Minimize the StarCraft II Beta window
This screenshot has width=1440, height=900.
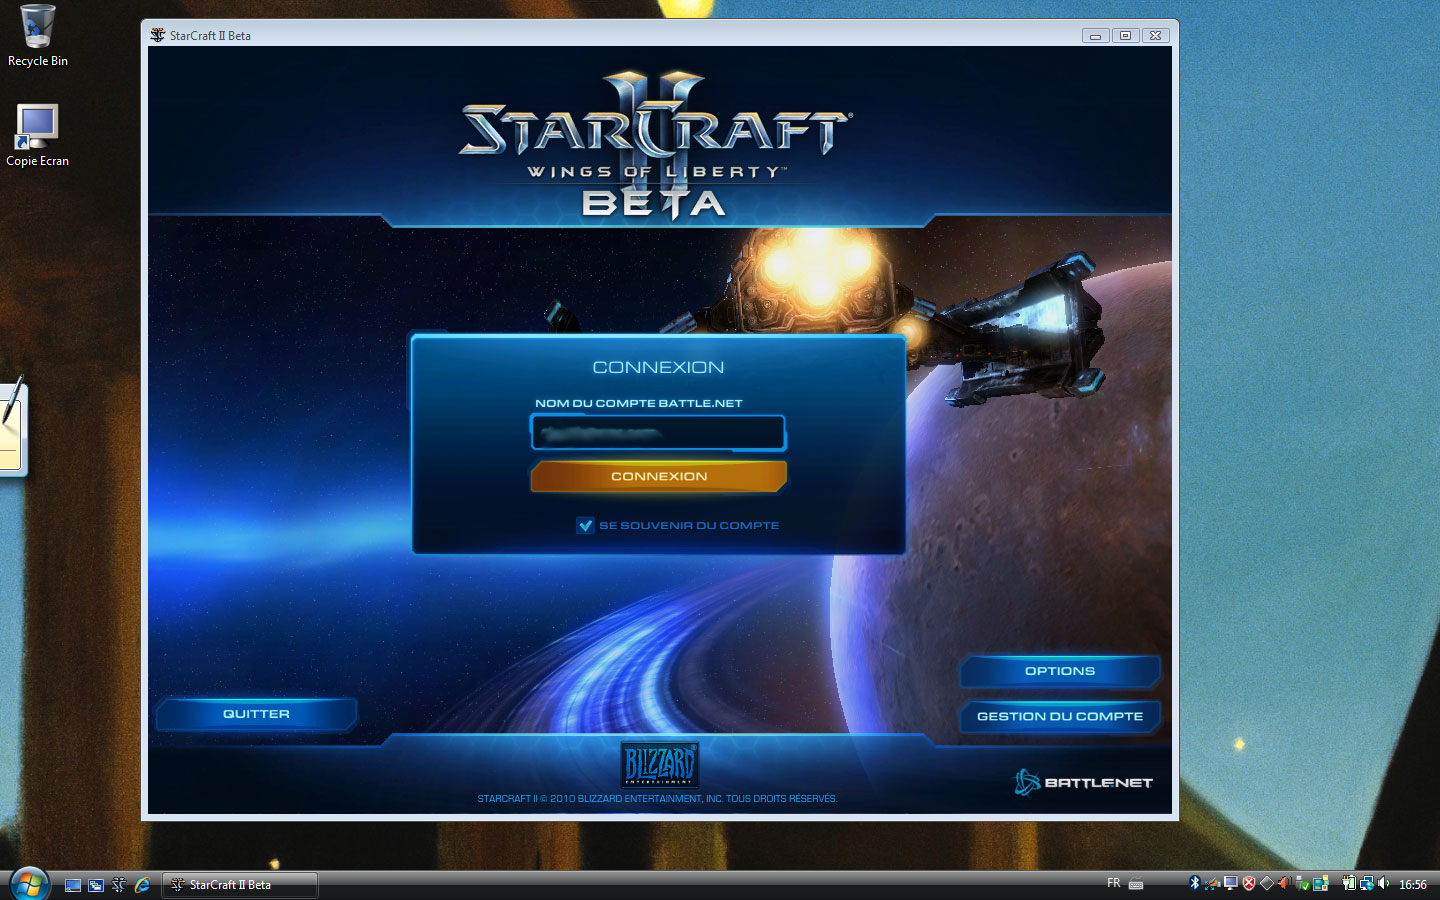(x=1095, y=35)
